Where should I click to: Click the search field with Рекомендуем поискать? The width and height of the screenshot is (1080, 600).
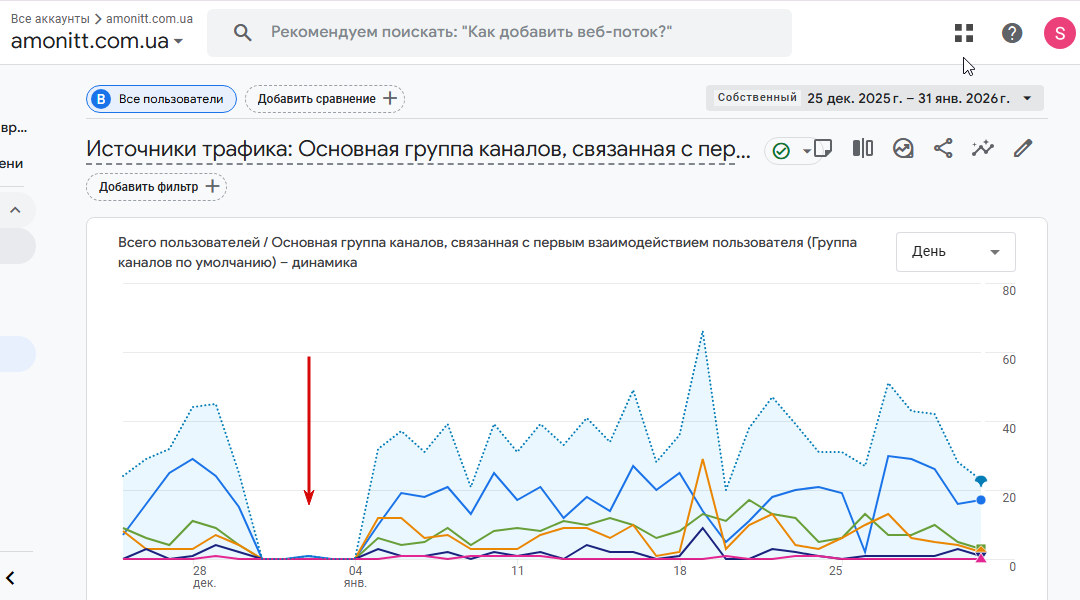(x=499, y=33)
